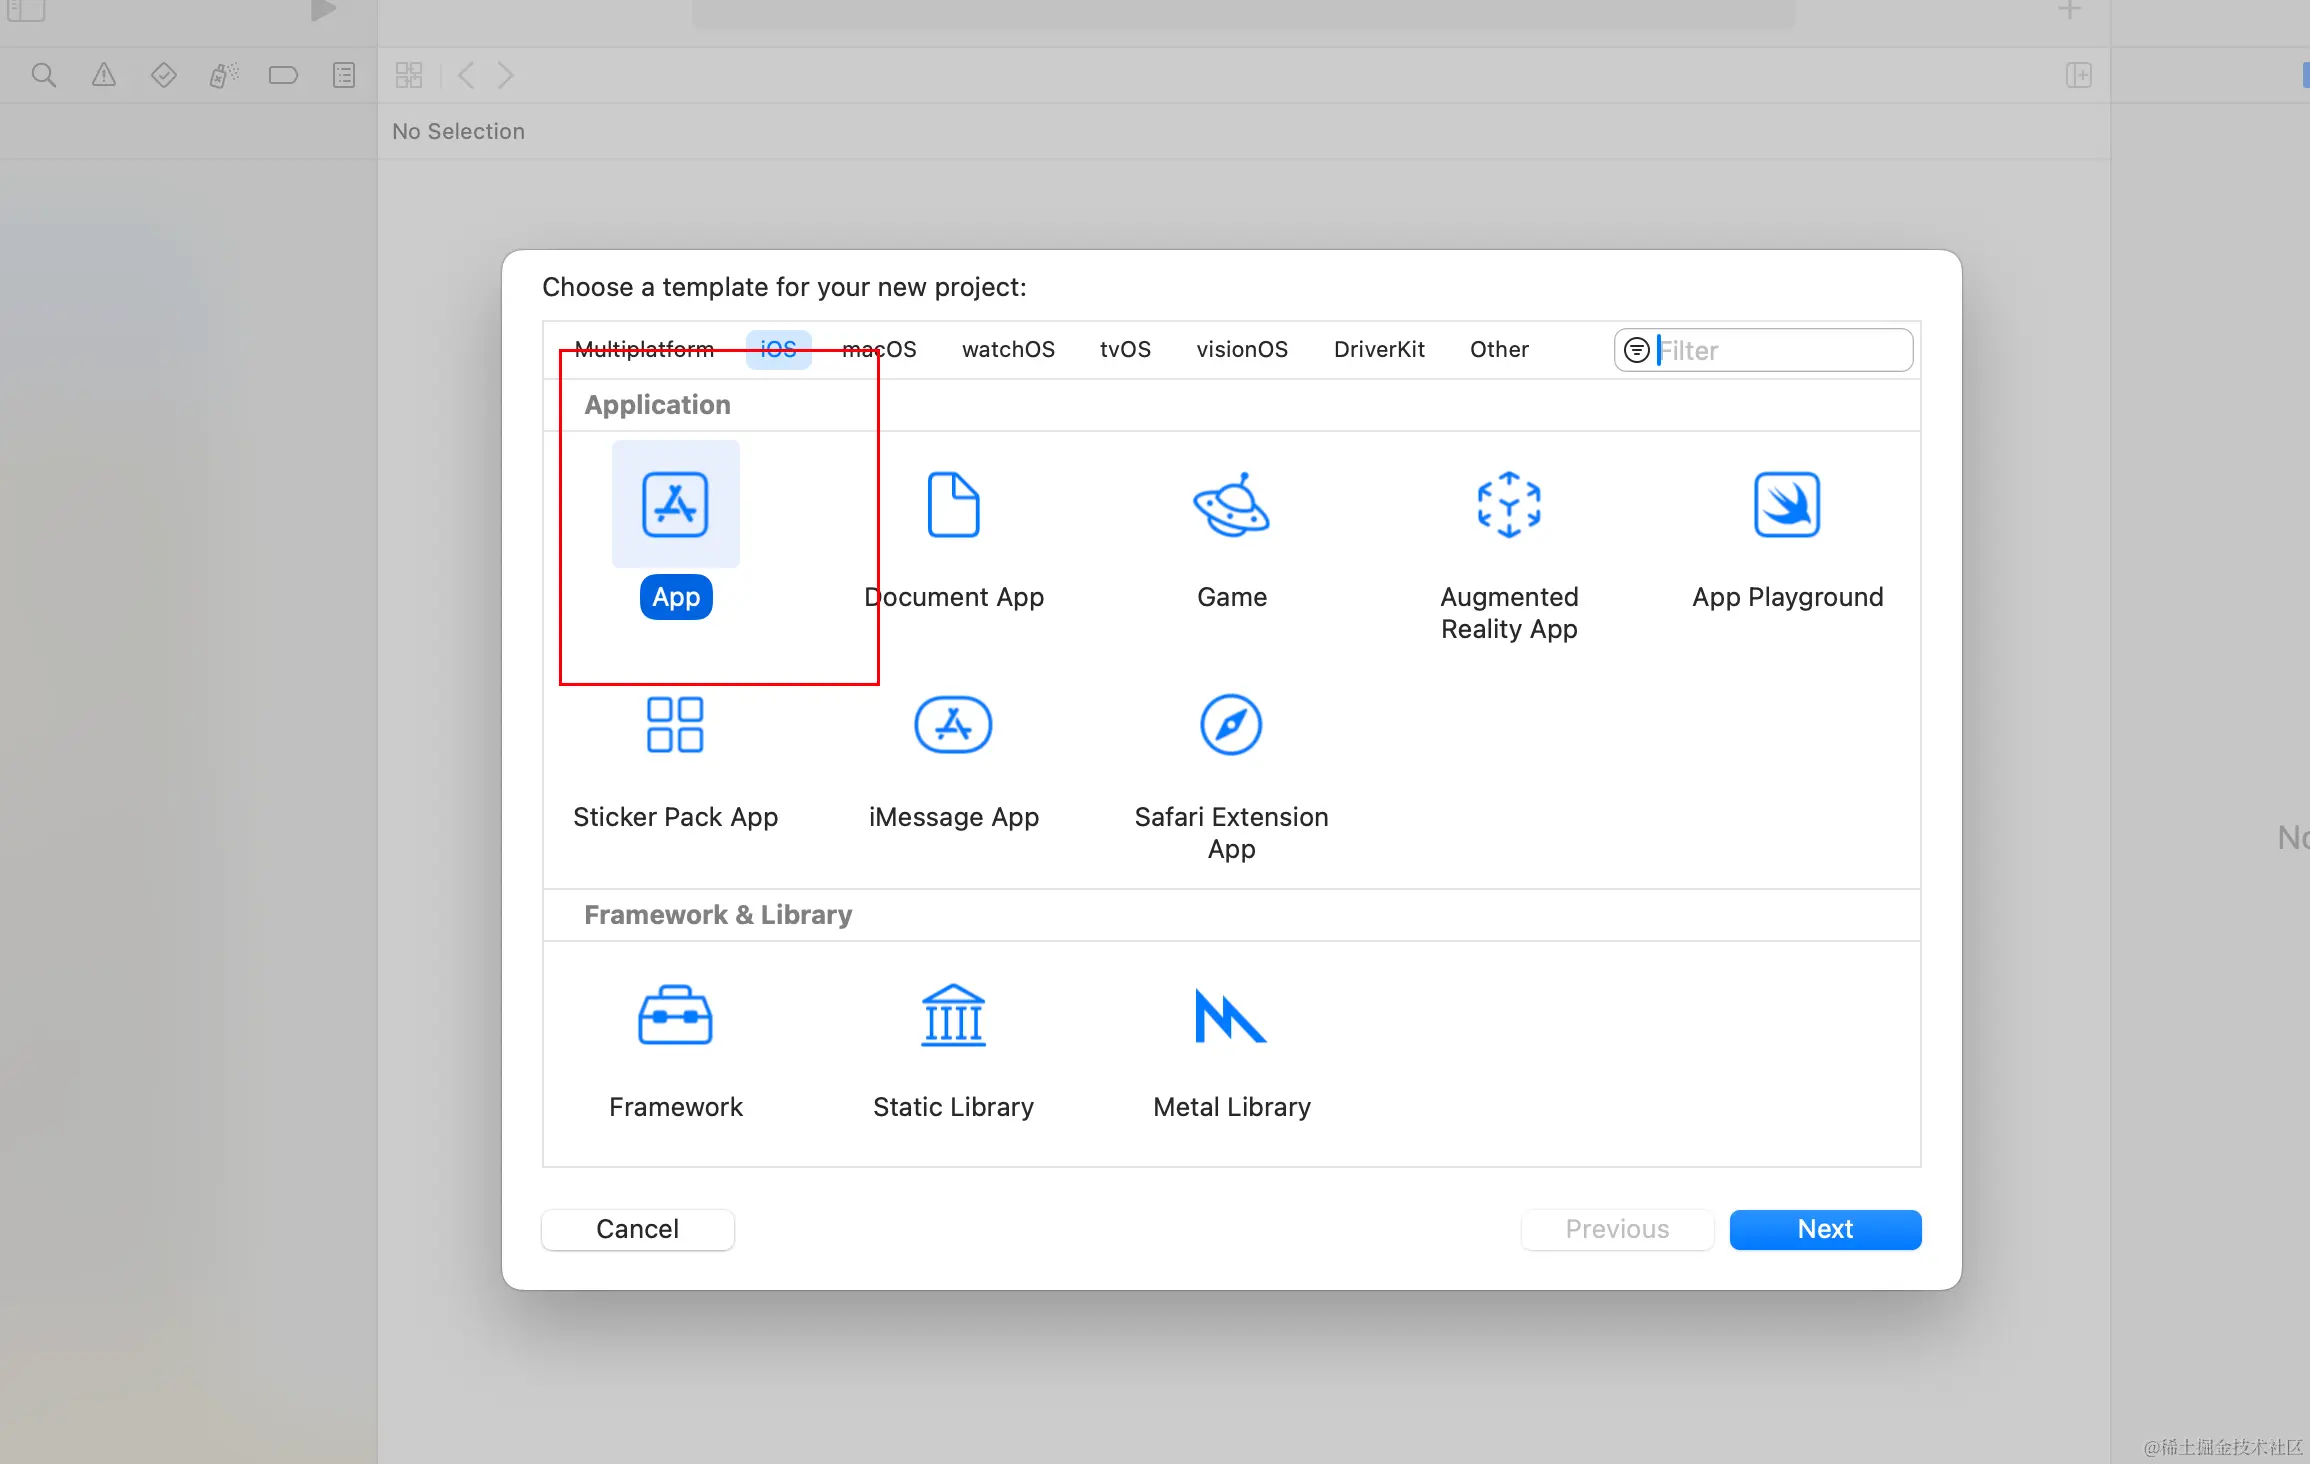This screenshot has height=1464, width=2310.
Task: Open the filter options icon
Action: tap(1636, 350)
